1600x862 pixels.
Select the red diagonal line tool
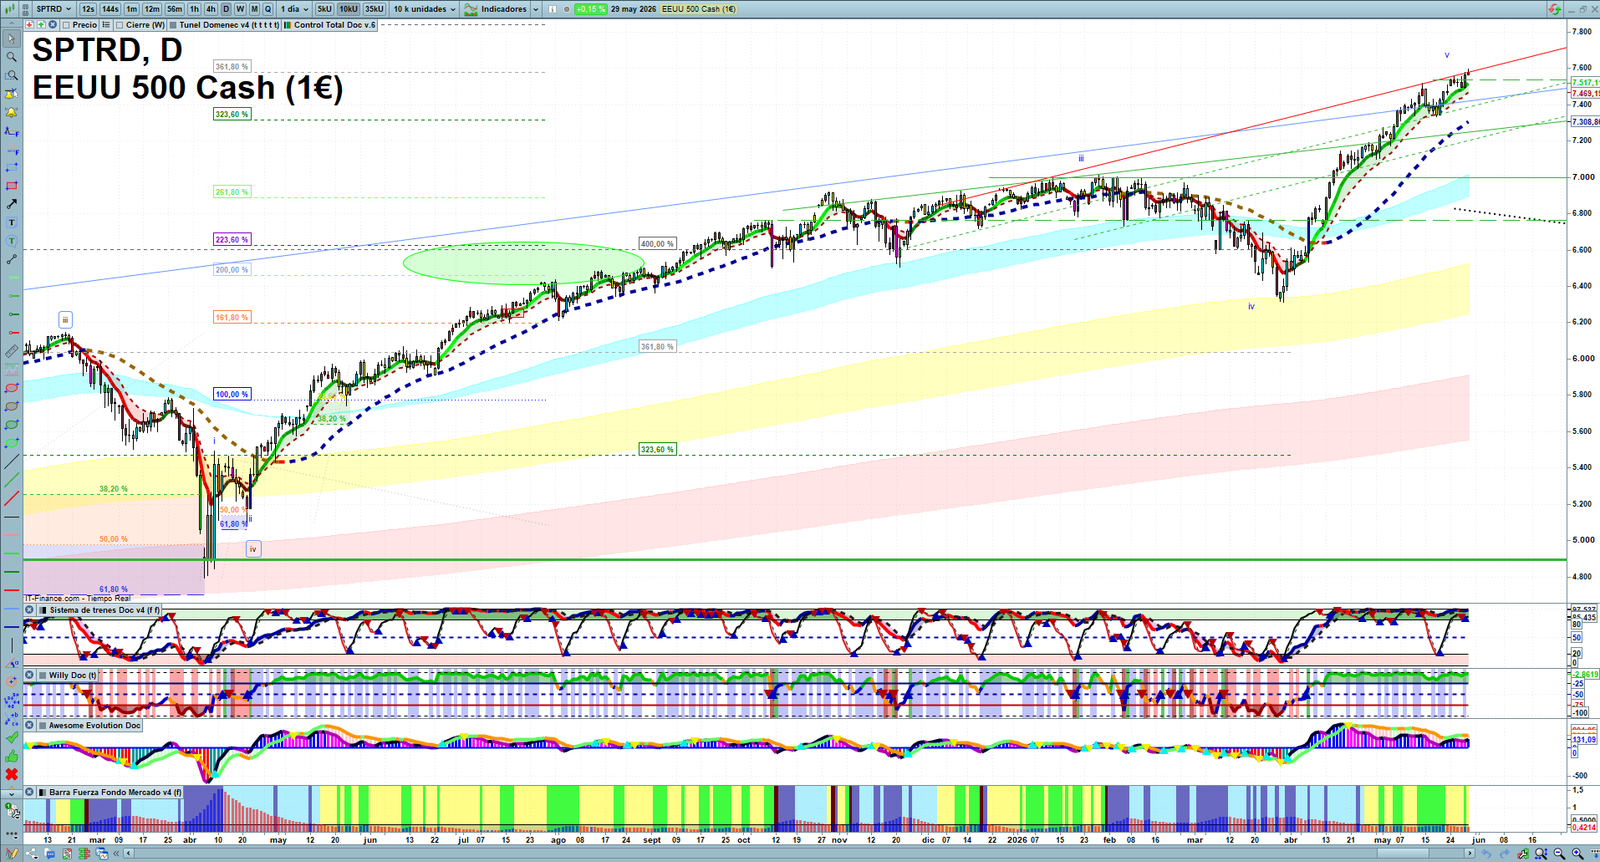coord(12,498)
